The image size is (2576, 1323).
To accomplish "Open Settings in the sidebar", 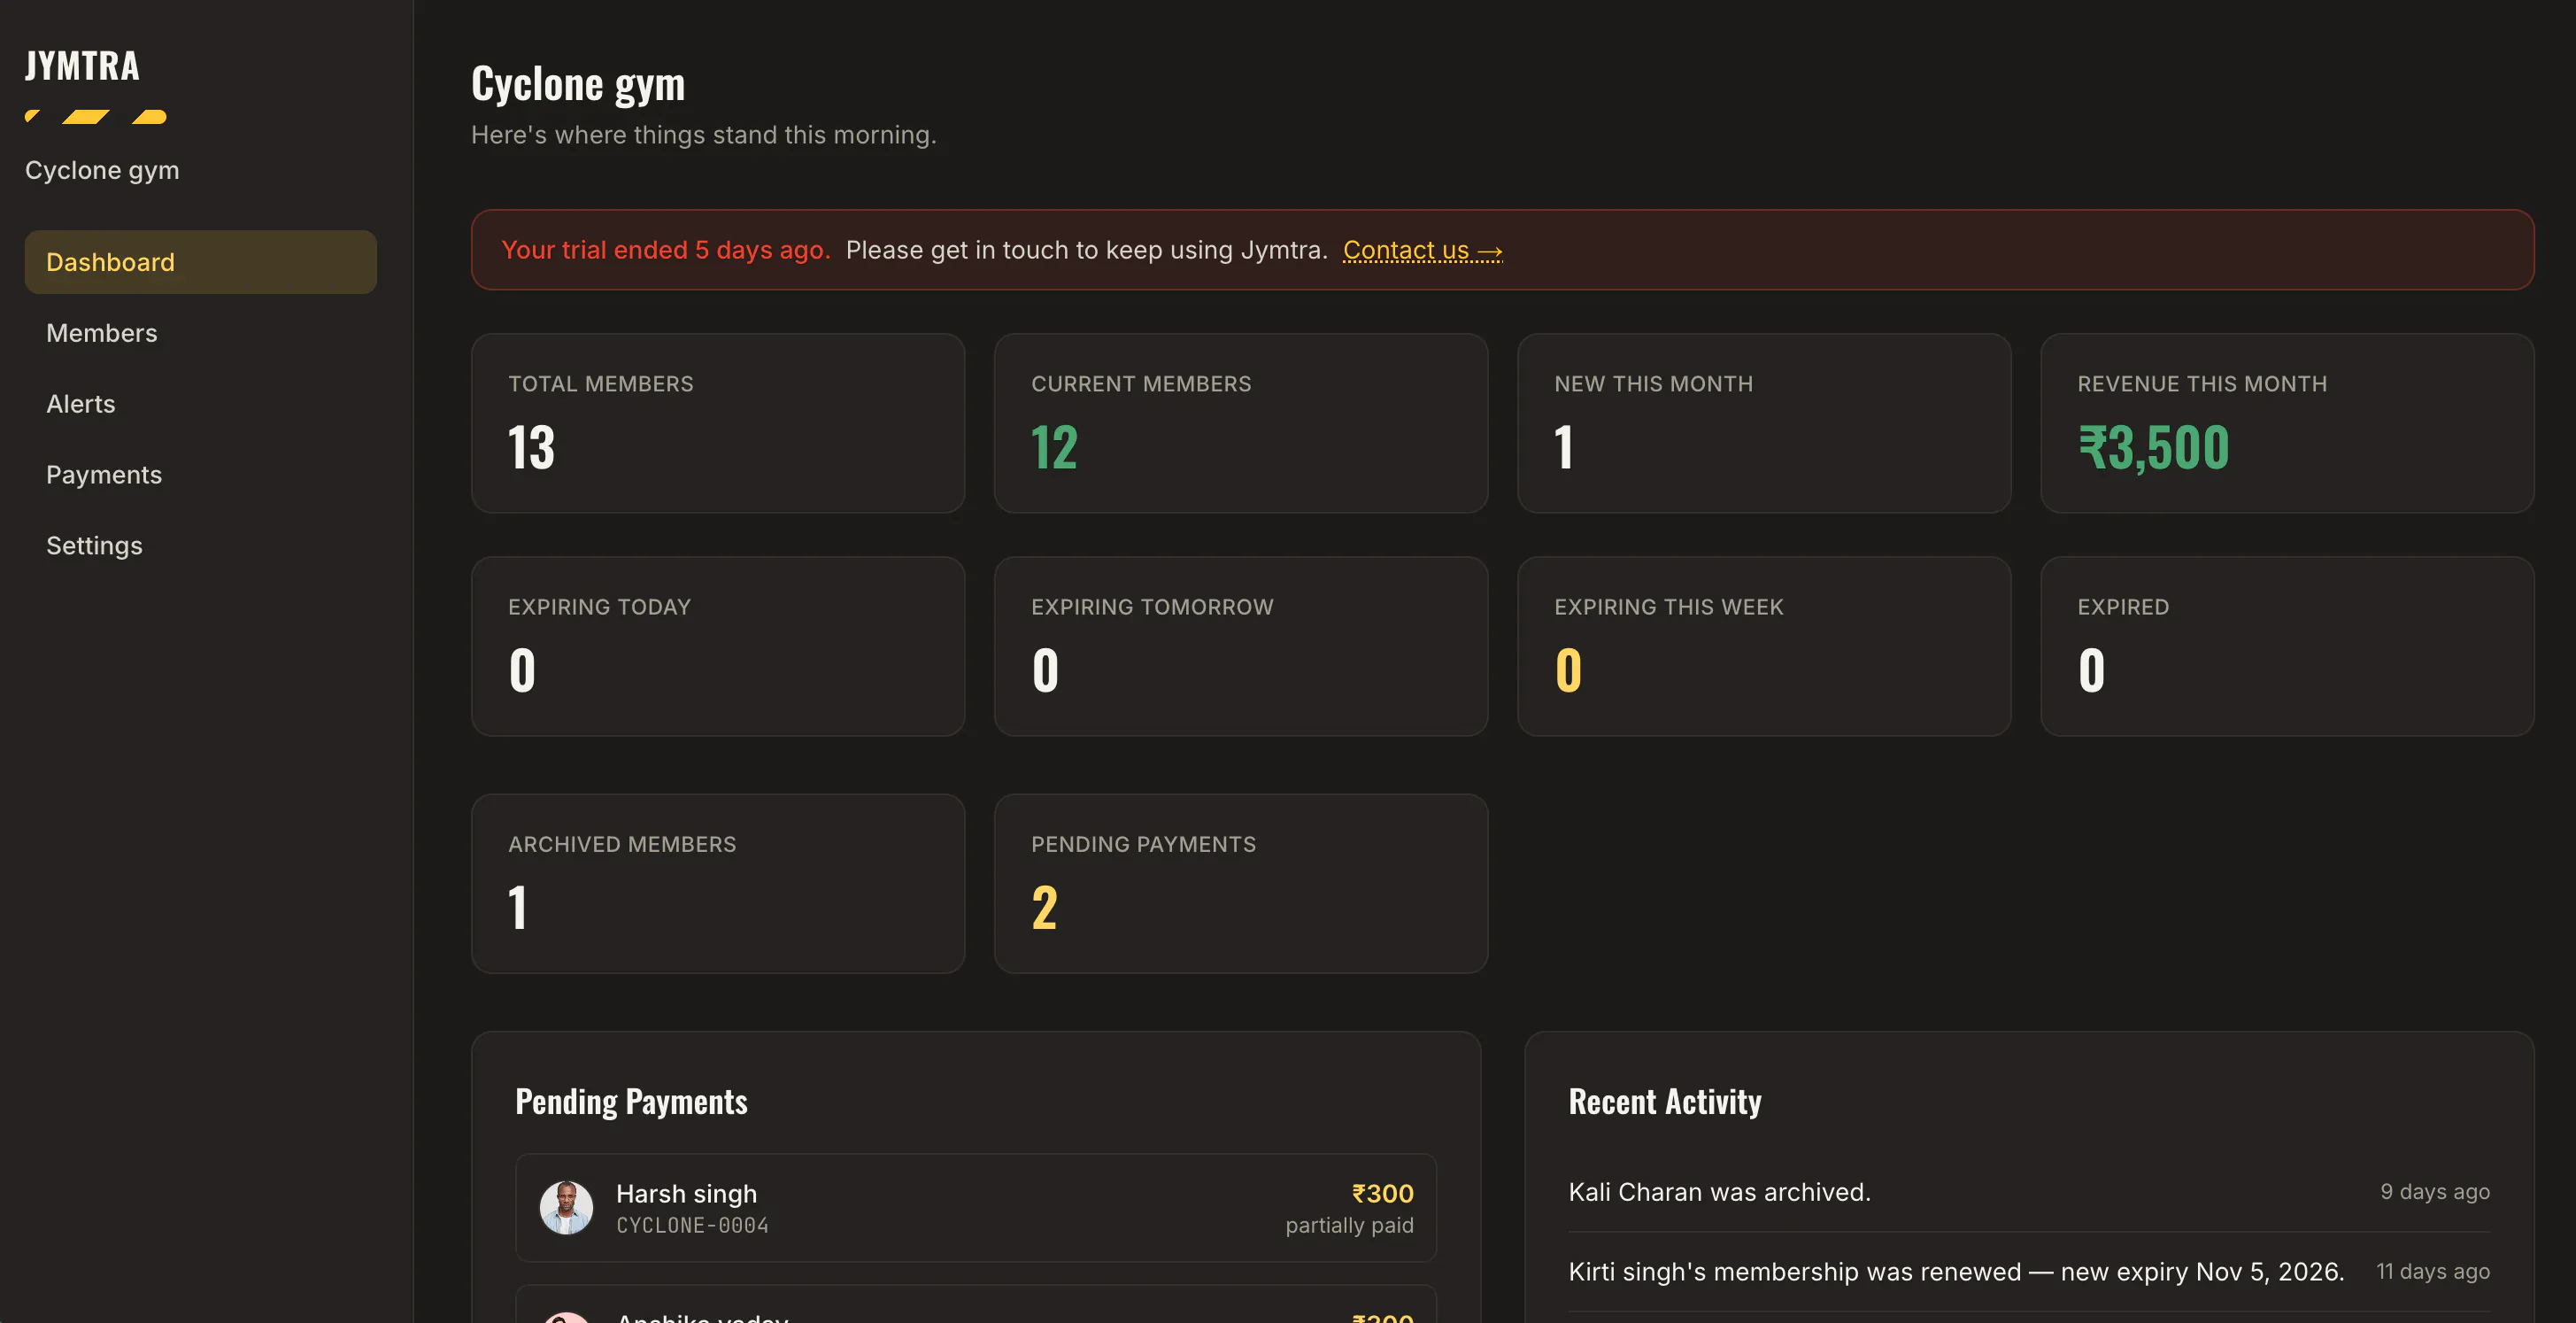I will point(200,546).
